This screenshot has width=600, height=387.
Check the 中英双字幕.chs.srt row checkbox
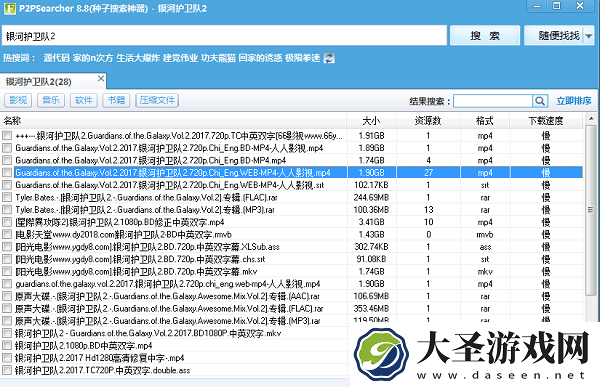(7, 259)
